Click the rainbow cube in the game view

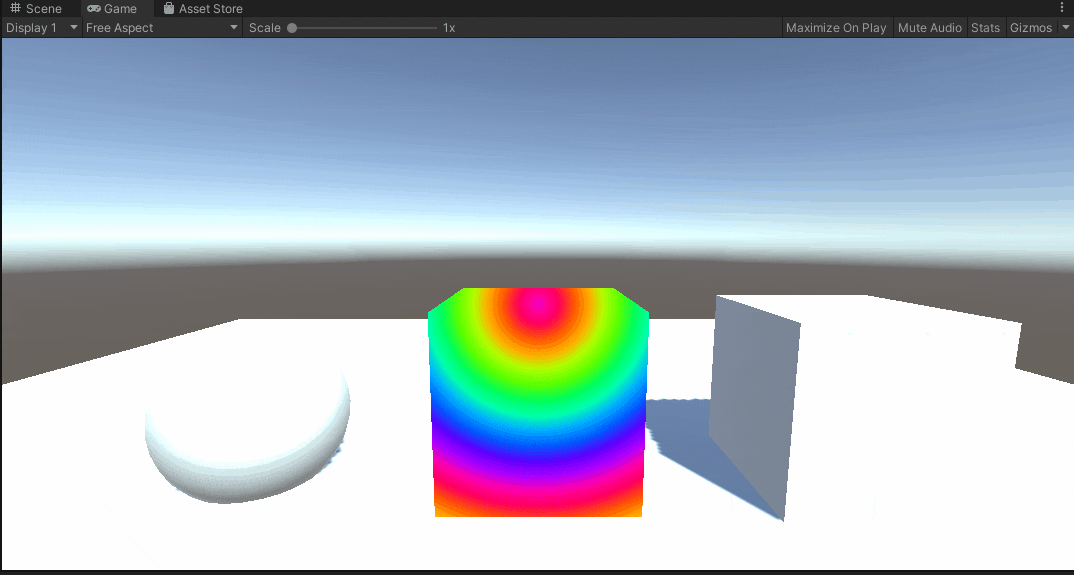click(538, 402)
